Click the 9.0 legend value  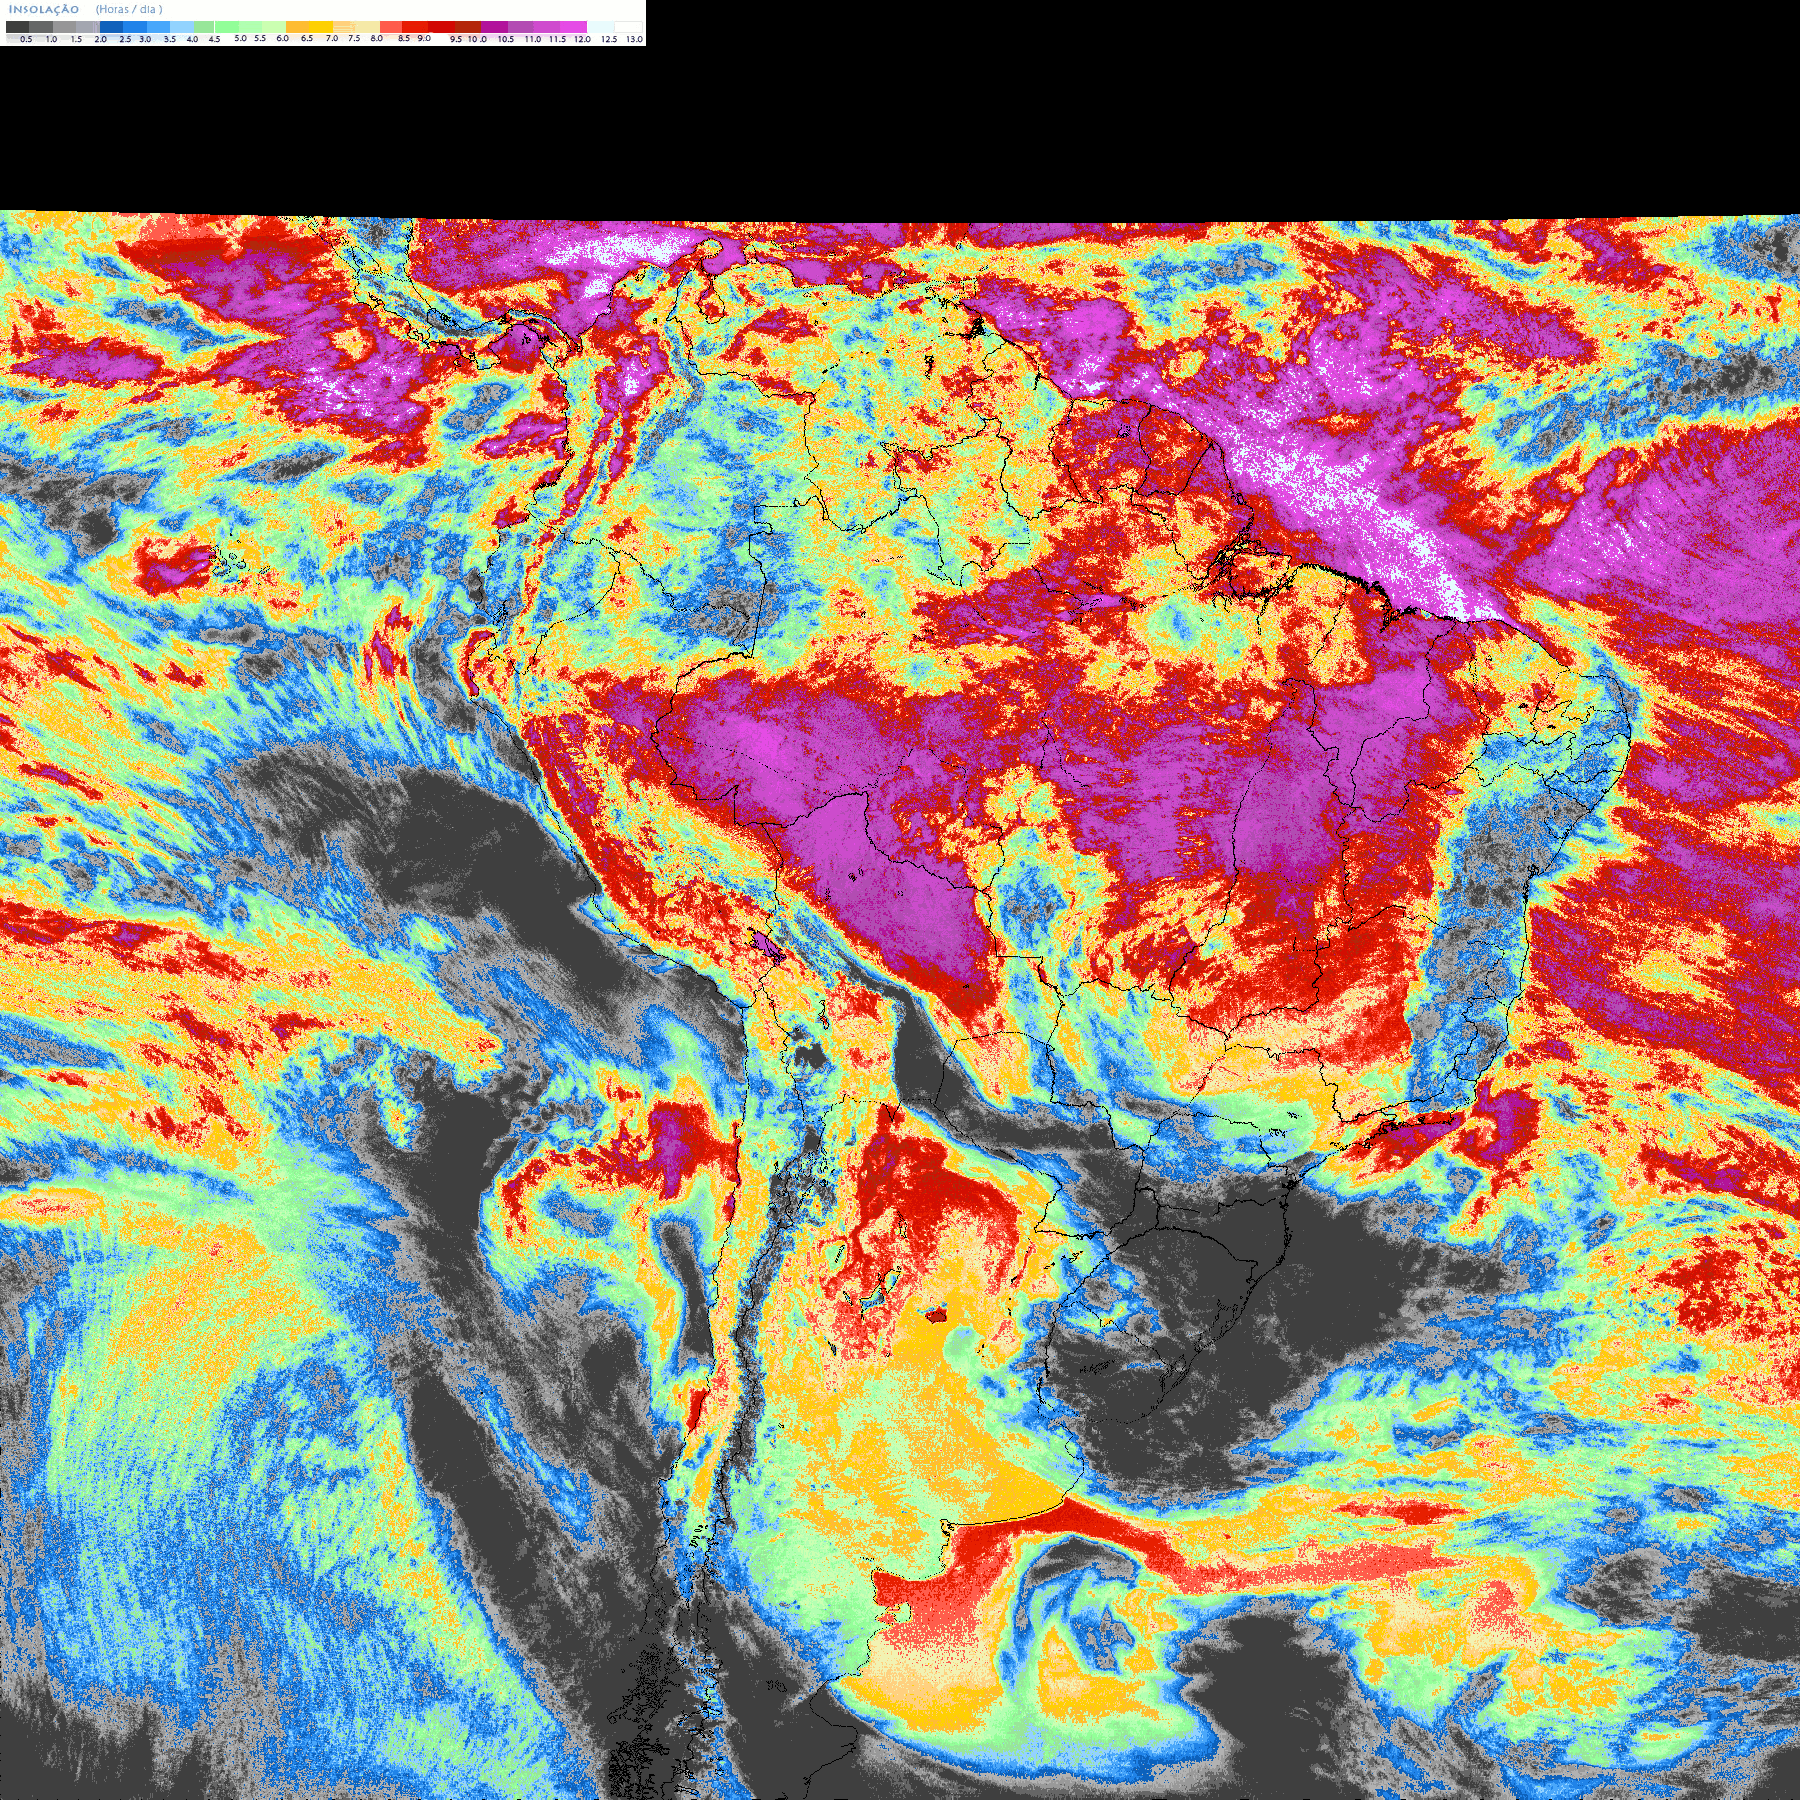click(424, 38)
